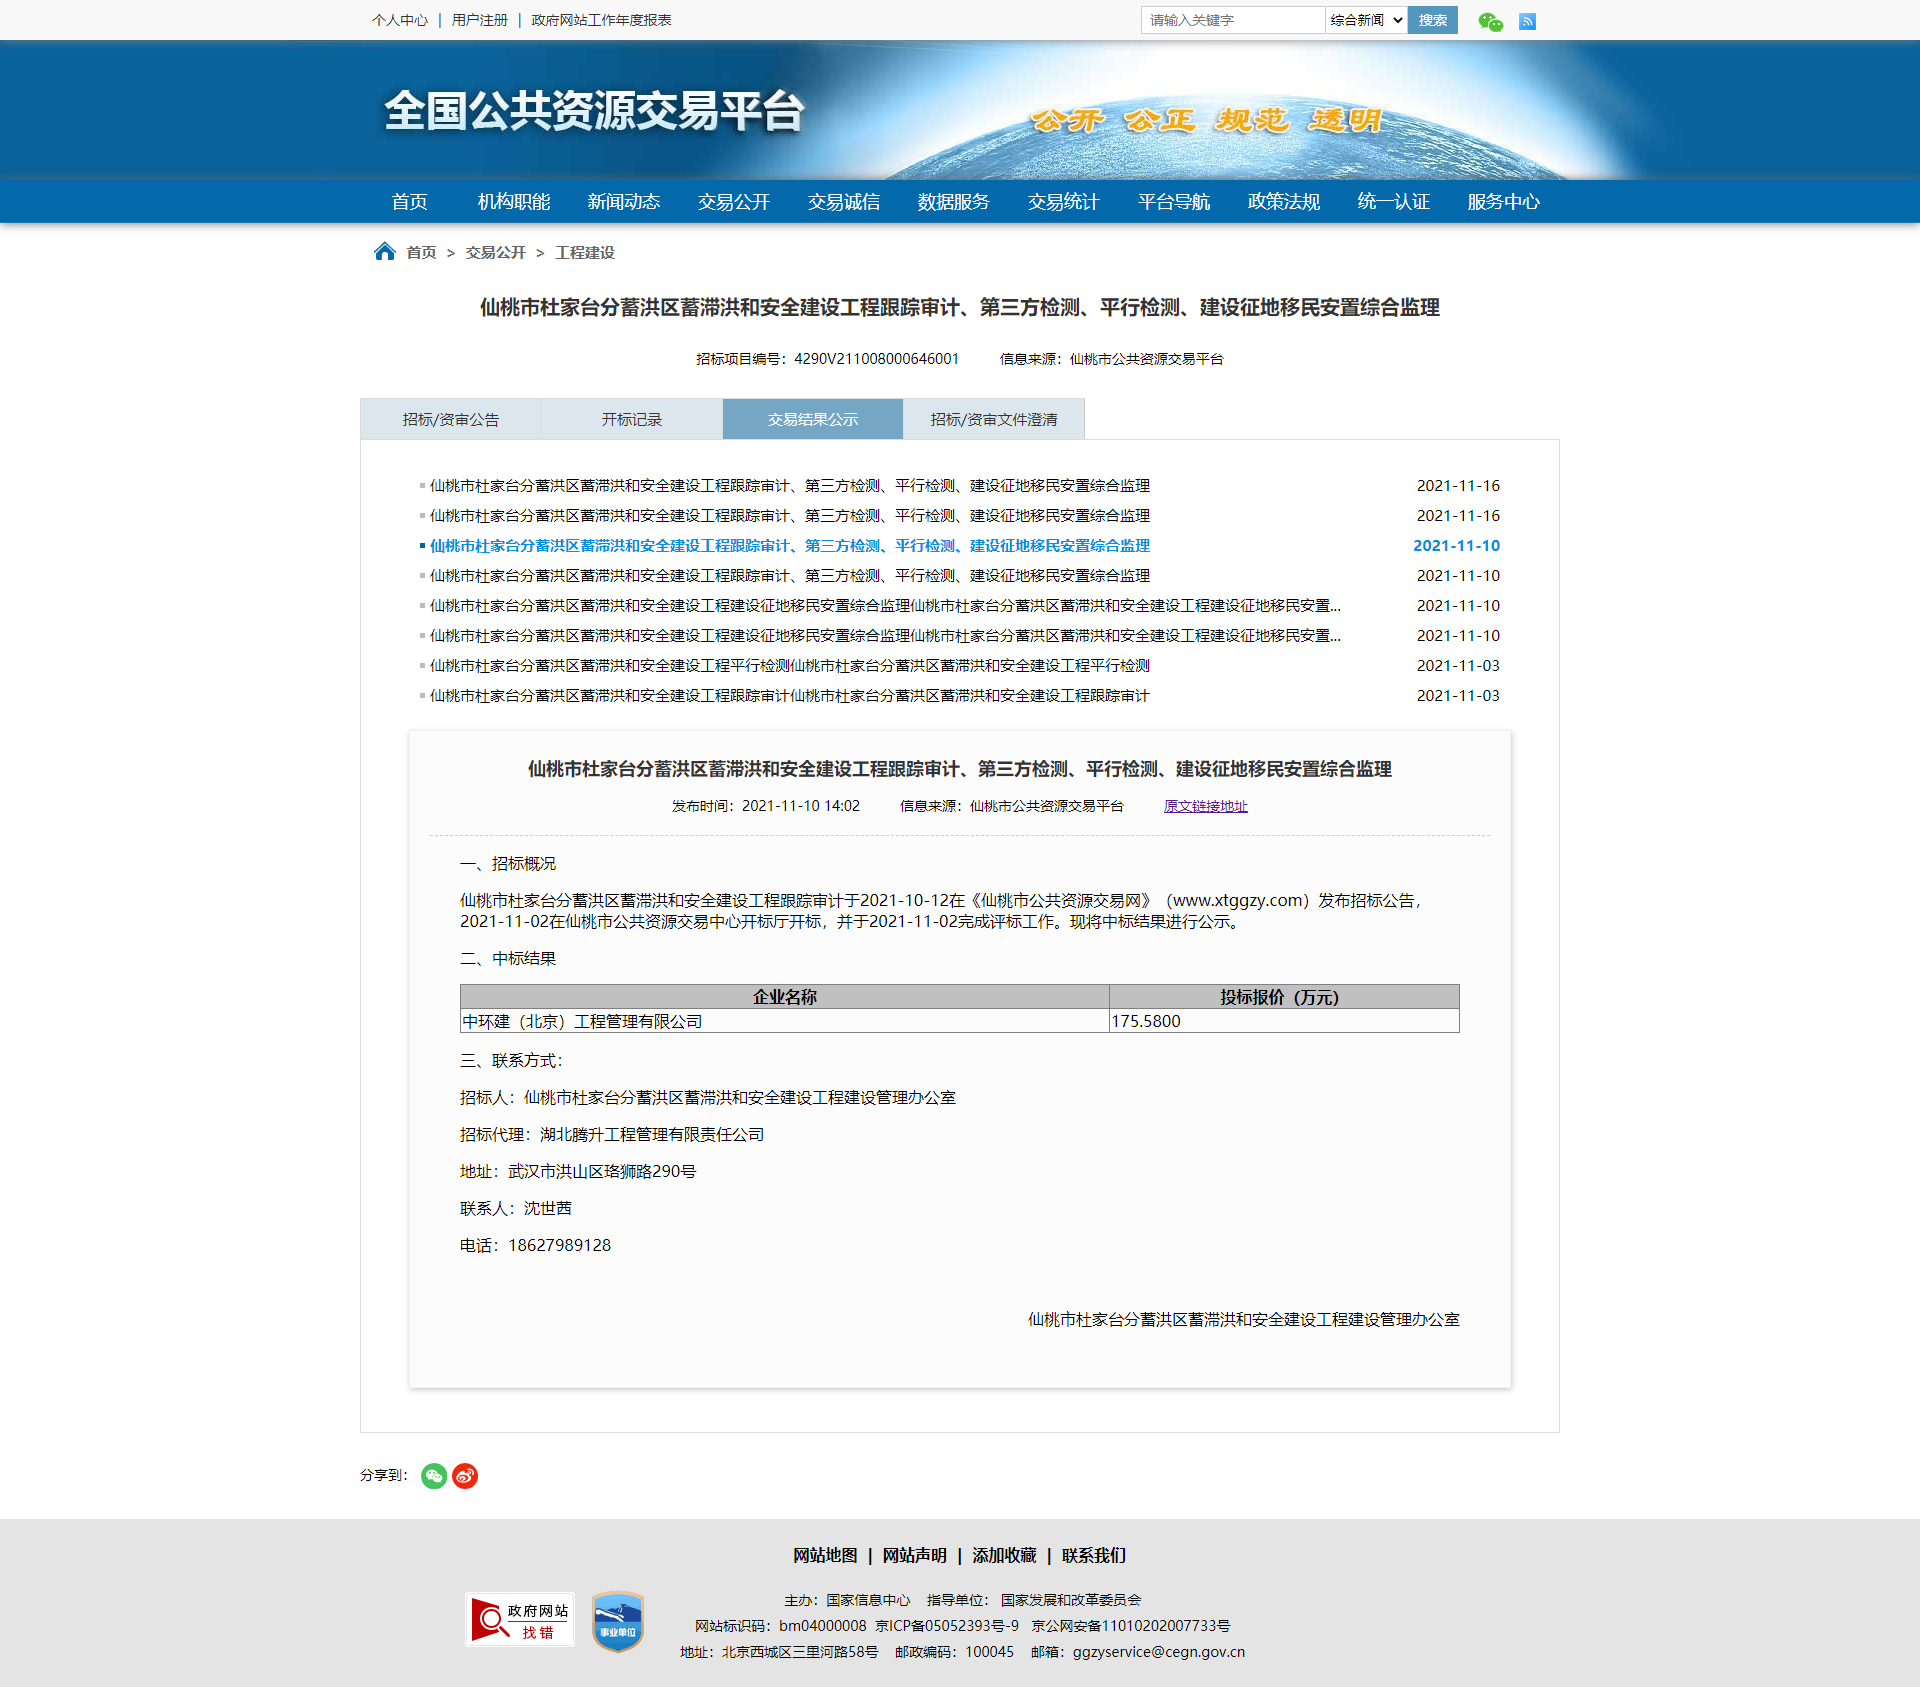Screen dimensions: 1920x1687
Task: Click the 全国公共资源交易平台 site title
Action: click(x=594, y=110)
